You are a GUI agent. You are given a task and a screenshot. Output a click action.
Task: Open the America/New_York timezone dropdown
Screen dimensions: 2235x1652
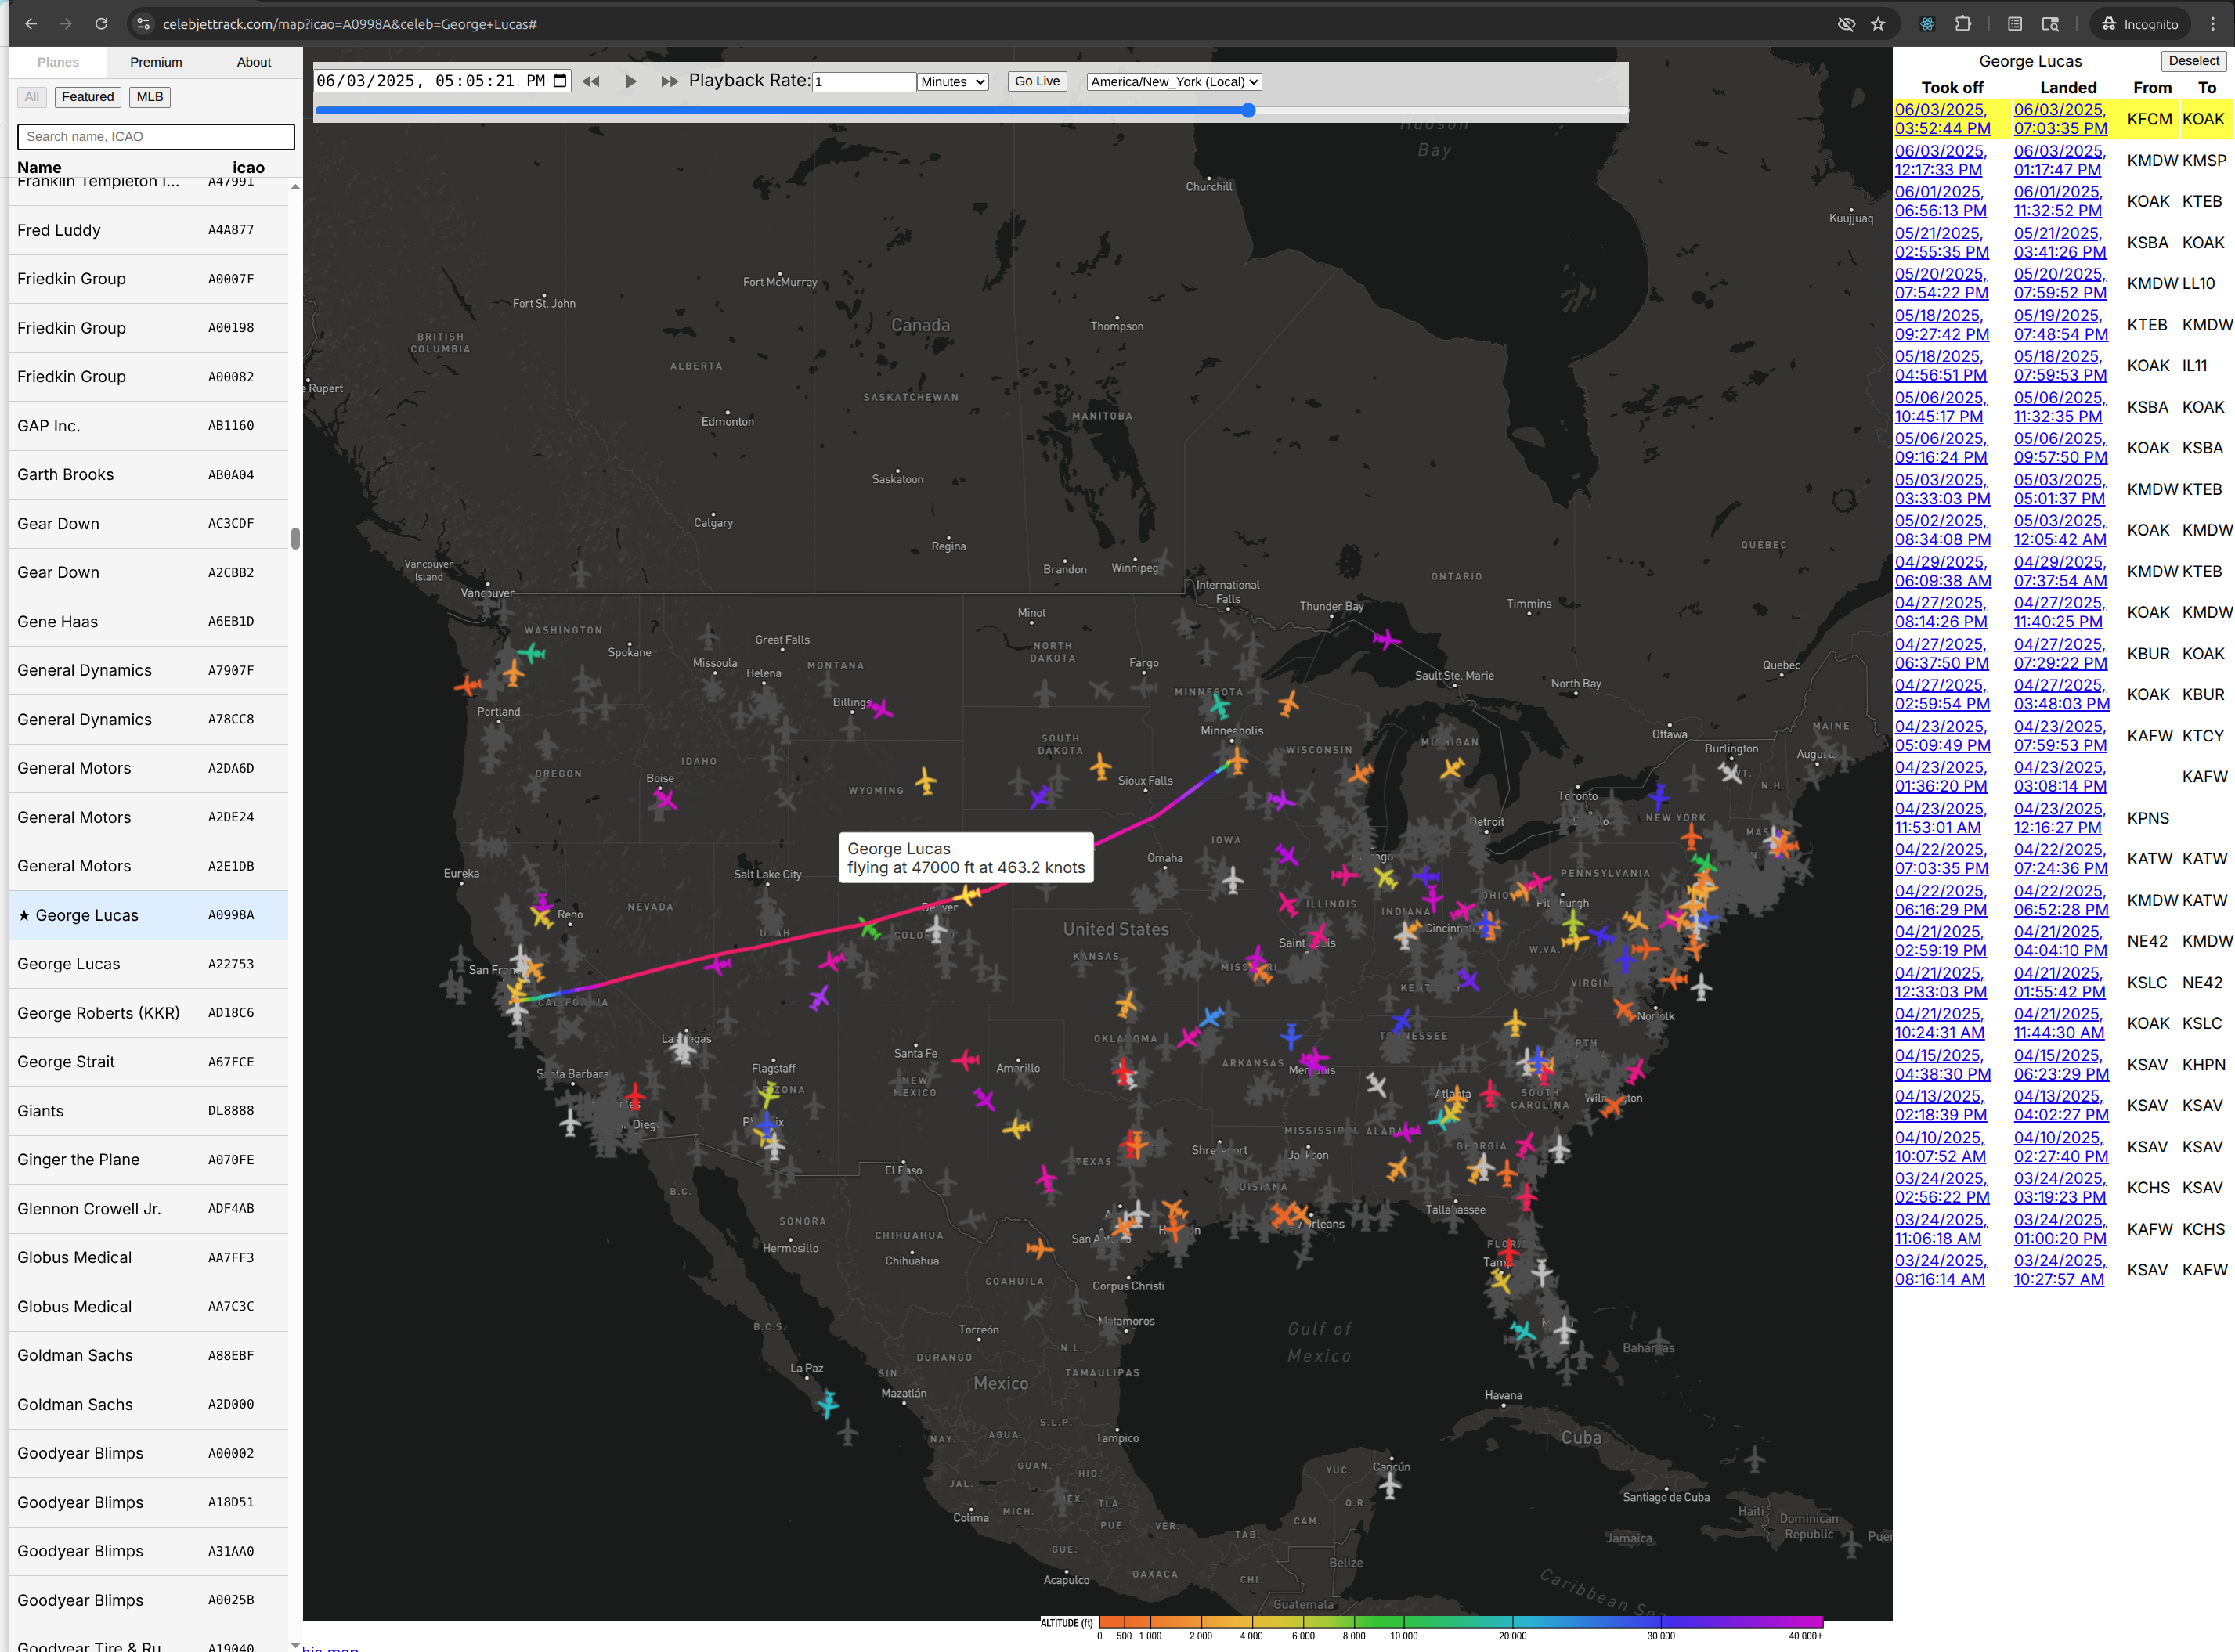click(1174, 82)
